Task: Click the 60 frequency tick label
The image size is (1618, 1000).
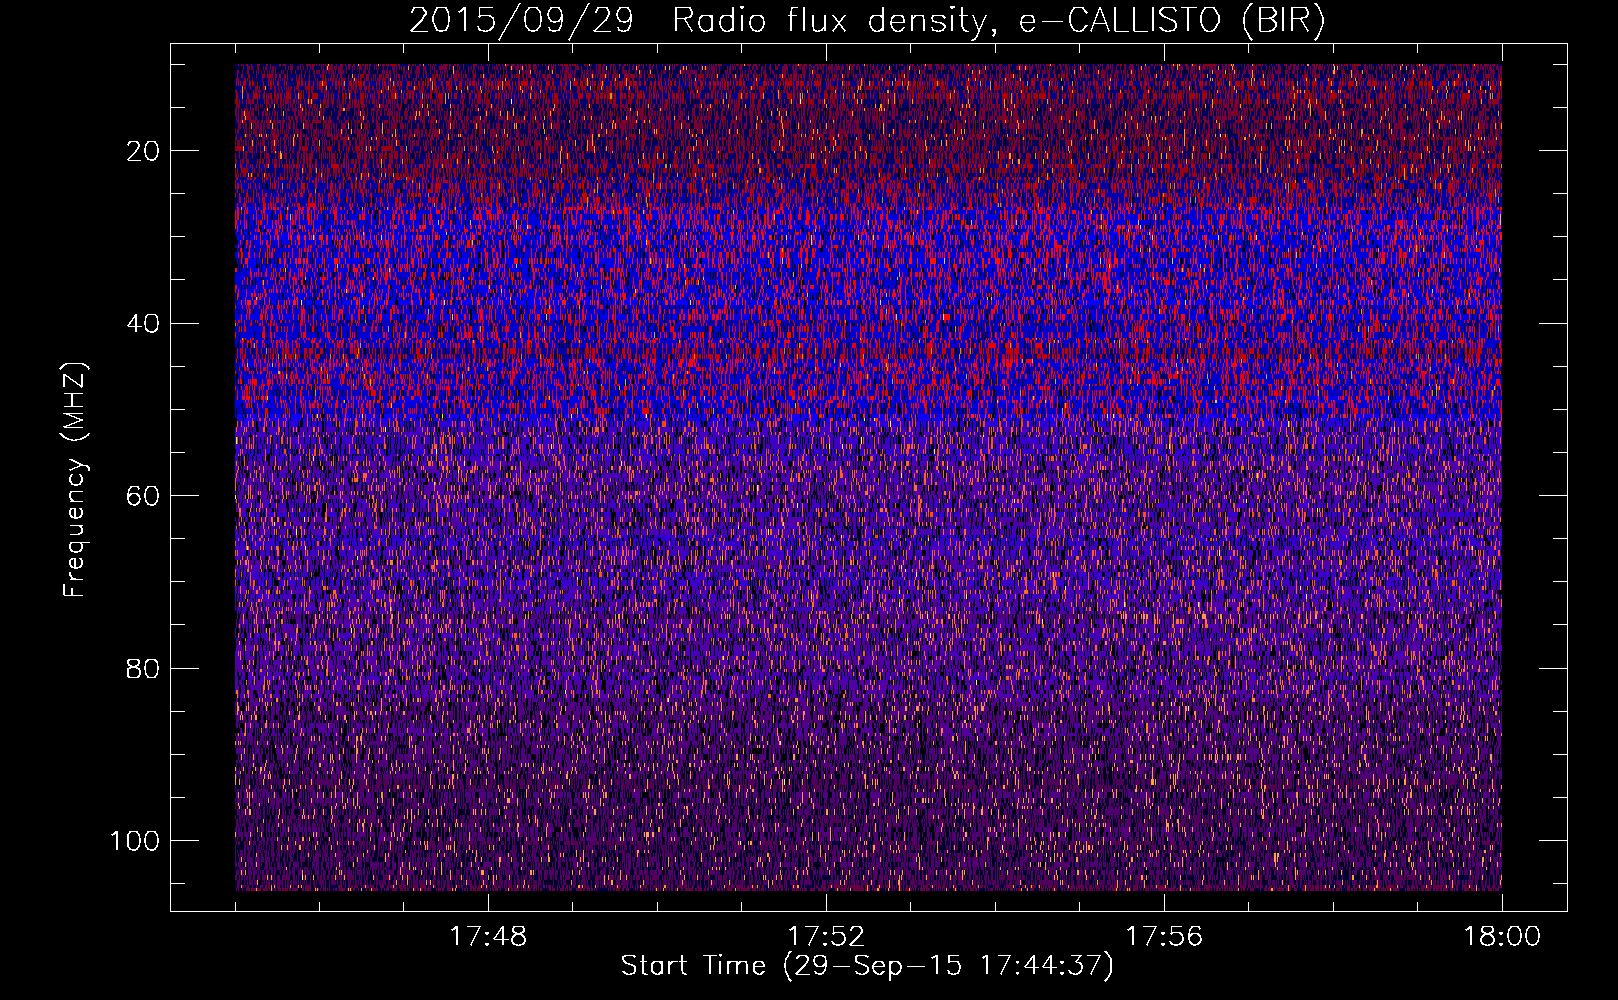Action: [143, 496]
